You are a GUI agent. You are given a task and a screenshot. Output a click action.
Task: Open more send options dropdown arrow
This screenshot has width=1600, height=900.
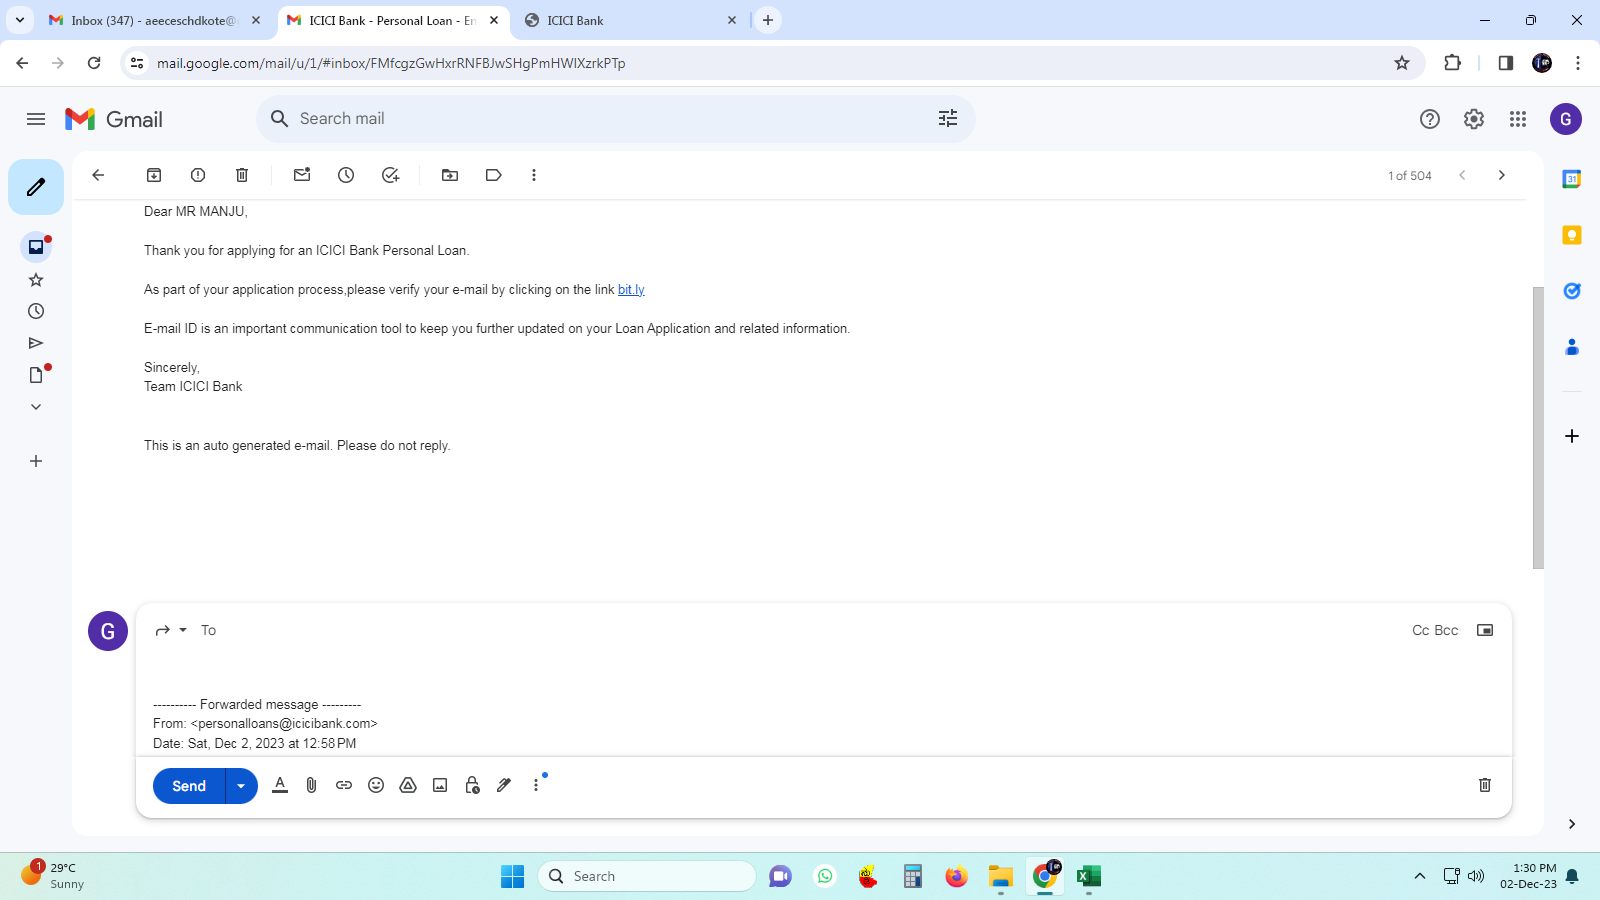(x=241, y=786)
